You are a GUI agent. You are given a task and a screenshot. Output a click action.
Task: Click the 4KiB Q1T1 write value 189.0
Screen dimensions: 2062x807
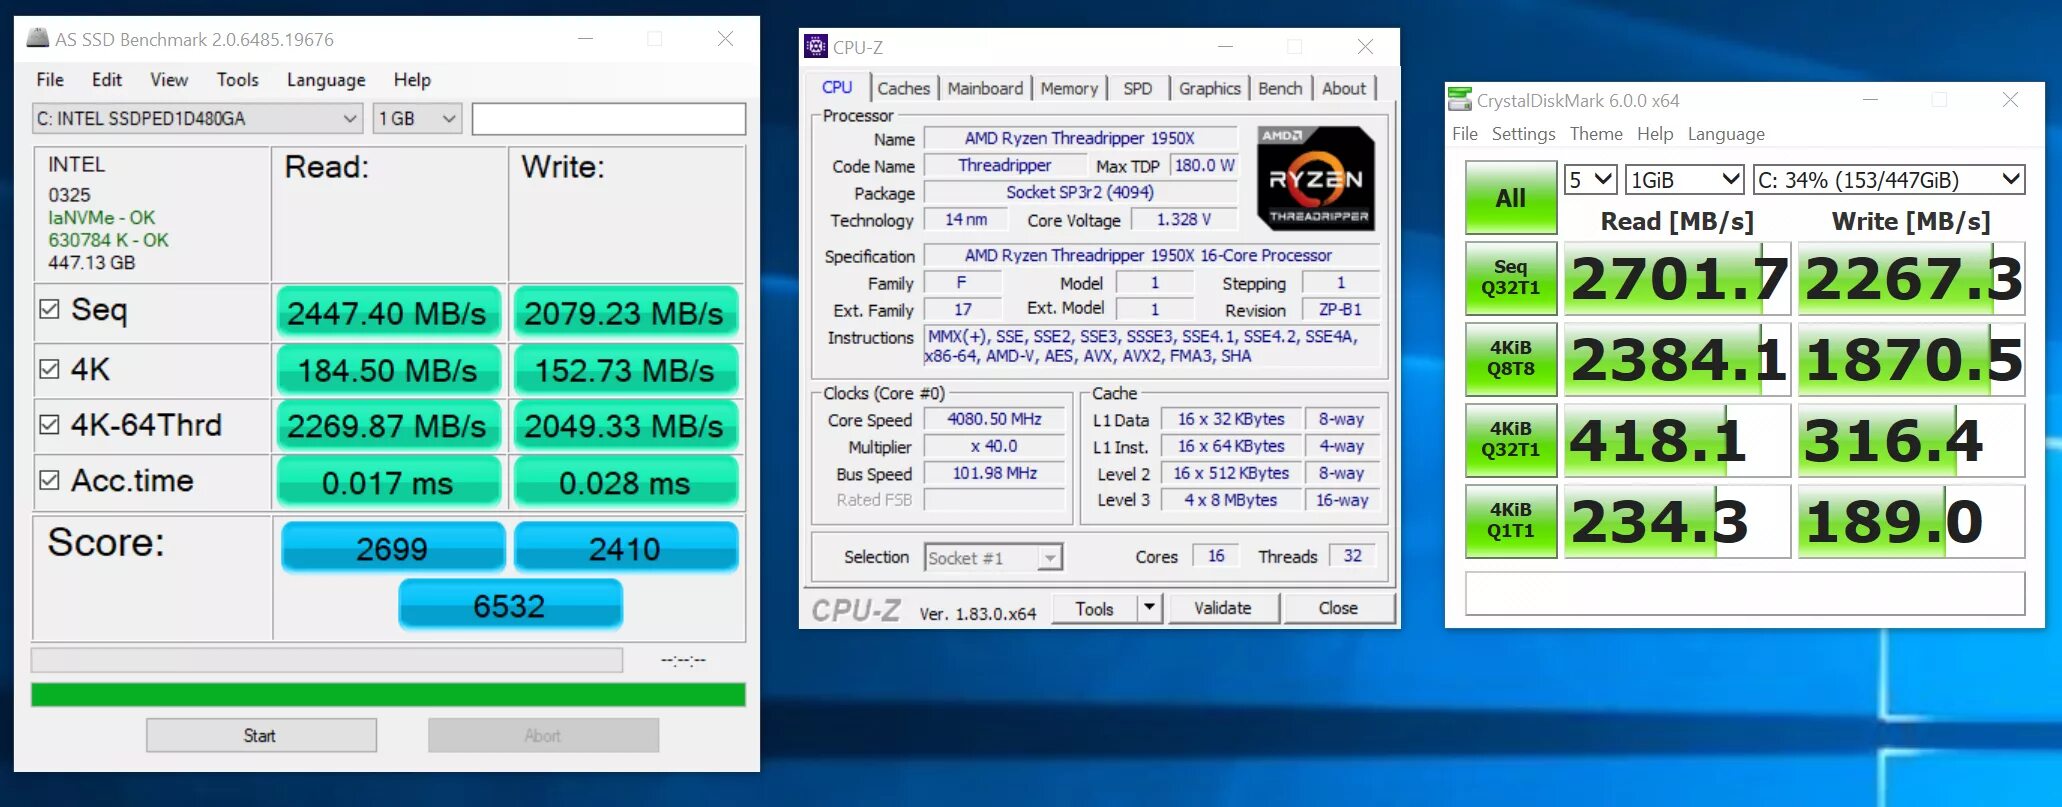click(1911, 522)
